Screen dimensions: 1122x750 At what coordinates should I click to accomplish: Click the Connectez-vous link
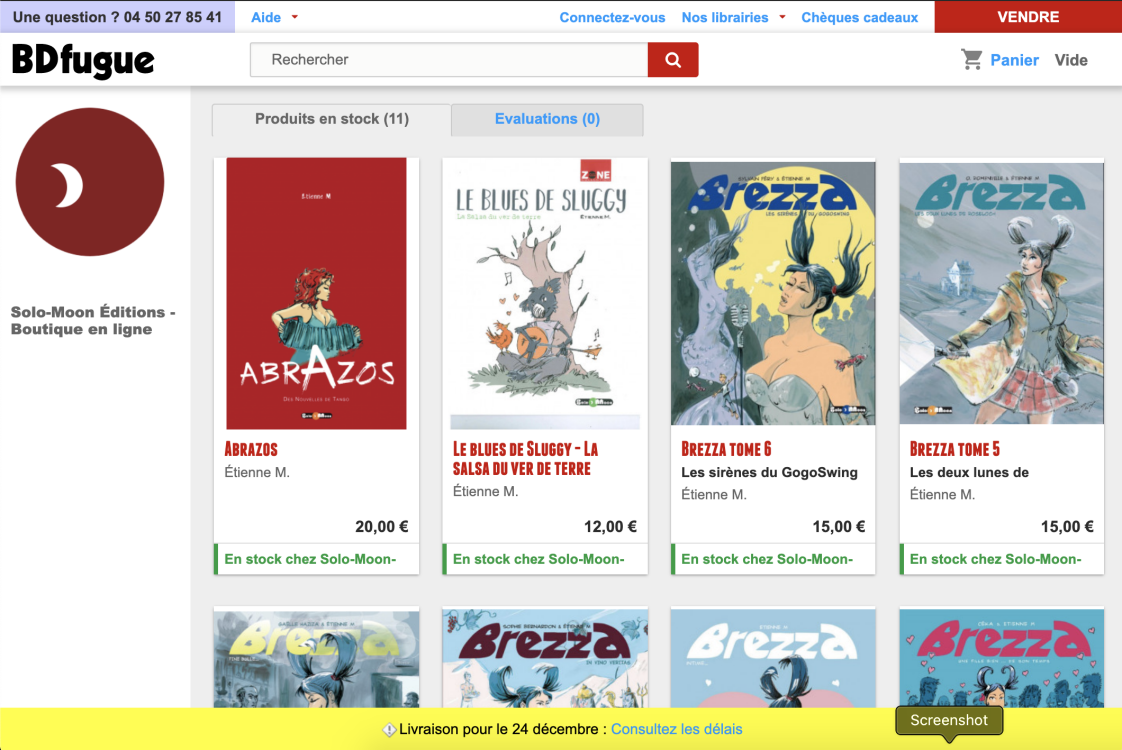[612, 17]
